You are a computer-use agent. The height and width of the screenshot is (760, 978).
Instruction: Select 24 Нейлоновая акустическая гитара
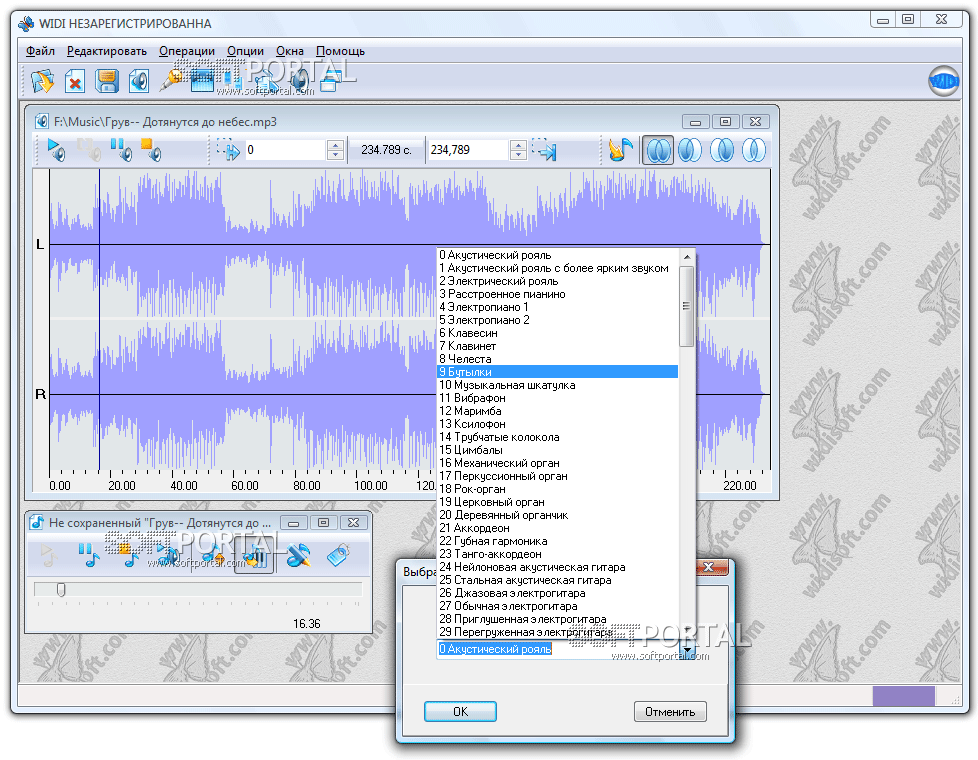[558, 567]
